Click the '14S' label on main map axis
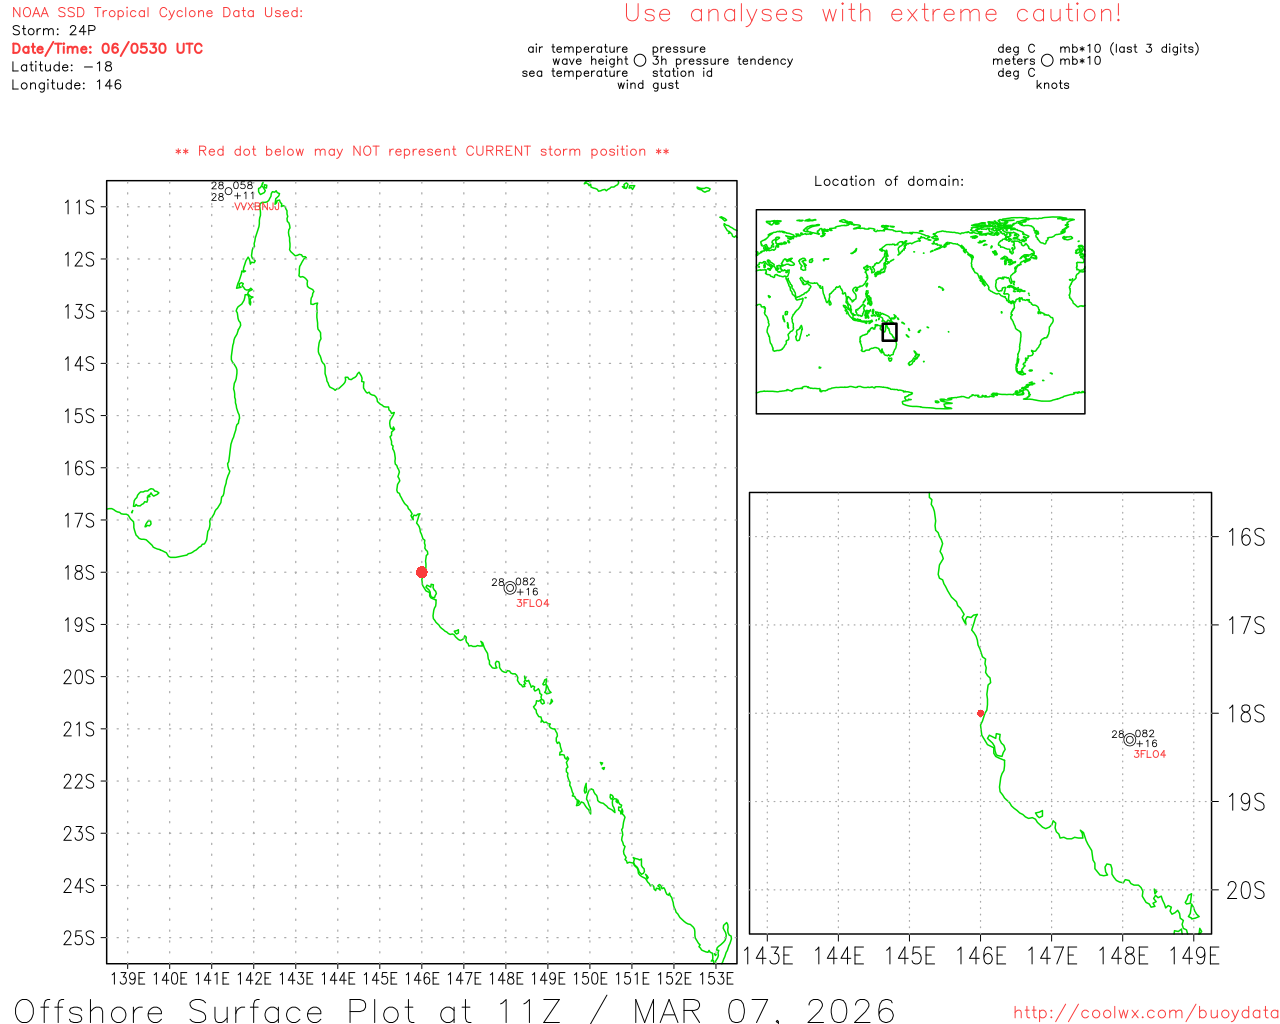The height and width of the screenshot is (1024, 1280). tap(79, 364)
